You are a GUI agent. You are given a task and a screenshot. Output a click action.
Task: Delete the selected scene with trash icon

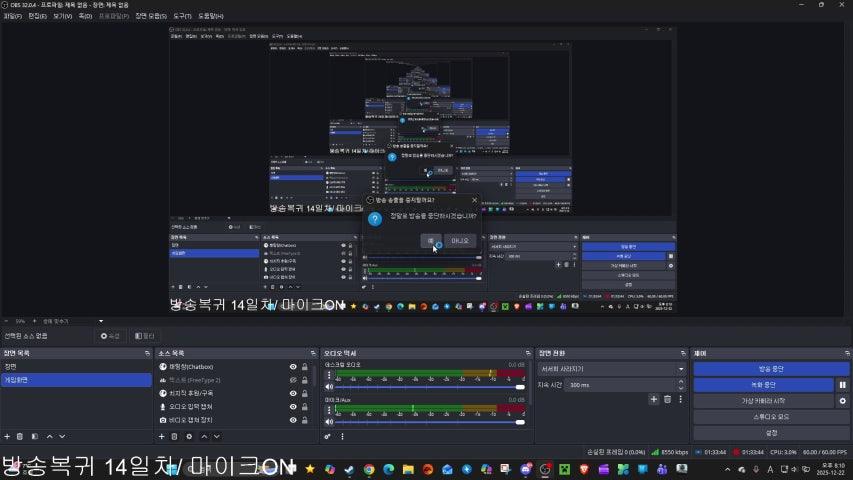tap(20, 436)
